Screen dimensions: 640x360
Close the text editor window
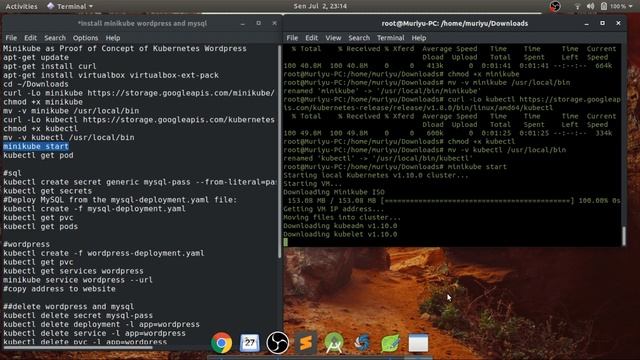[274, 23]
